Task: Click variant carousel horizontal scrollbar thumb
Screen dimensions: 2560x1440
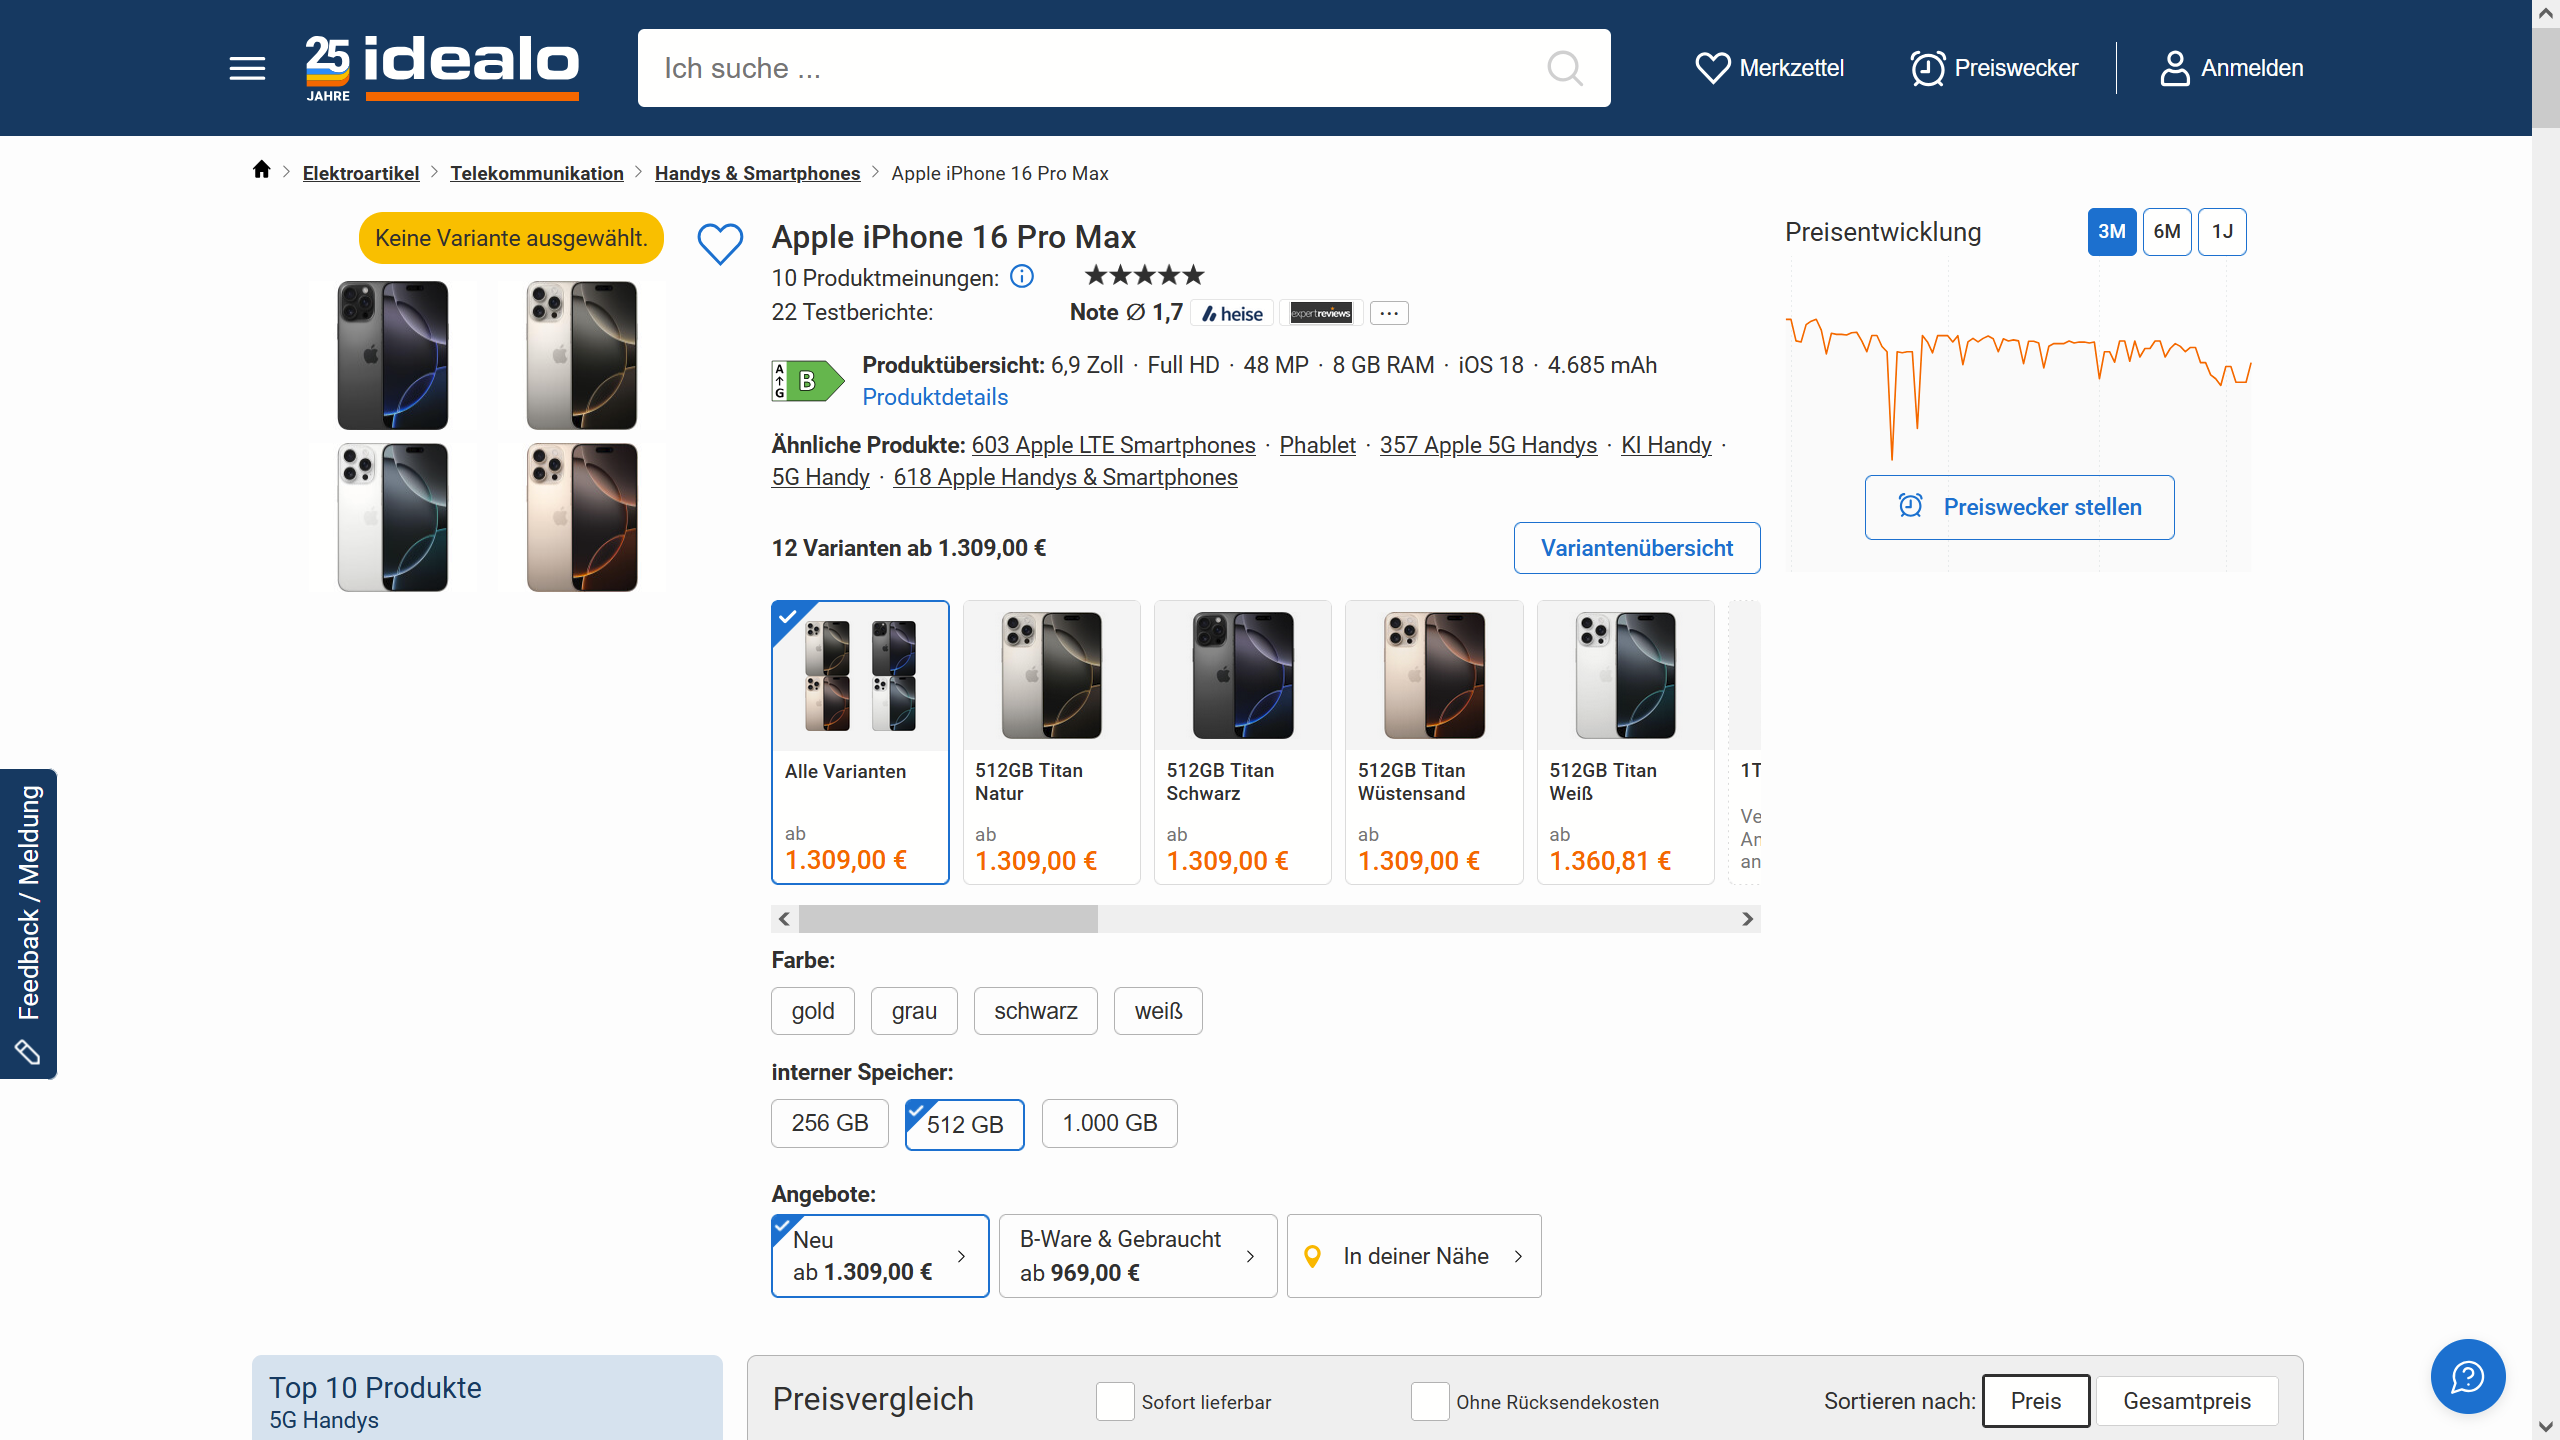Action: pos(948,919)
